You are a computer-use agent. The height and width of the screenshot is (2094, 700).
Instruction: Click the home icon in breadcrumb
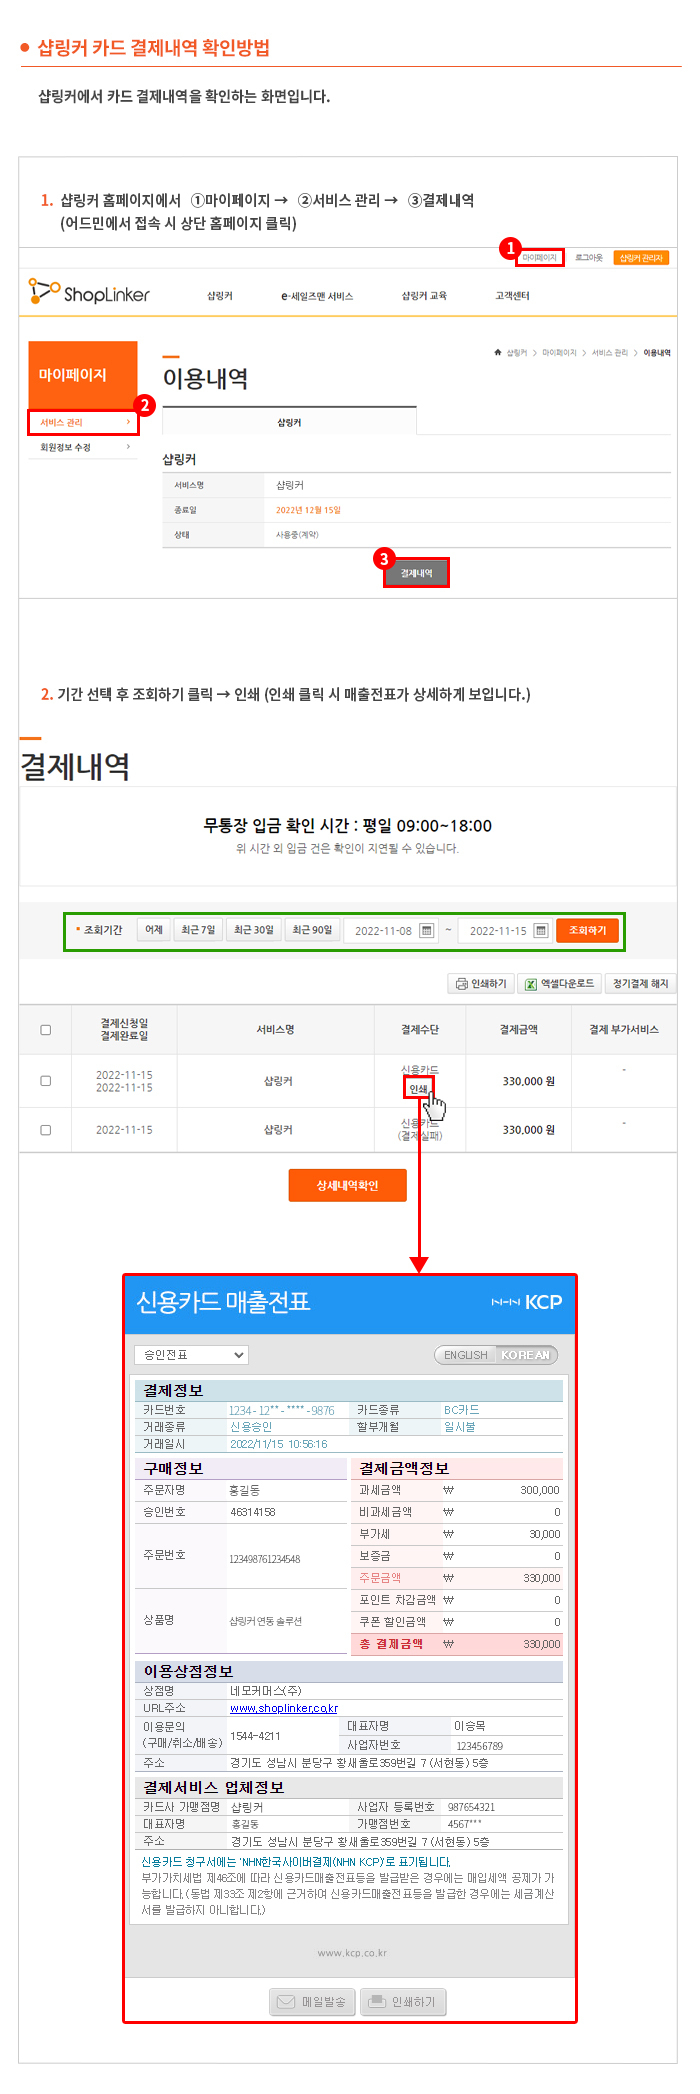[x=498, y=352]
